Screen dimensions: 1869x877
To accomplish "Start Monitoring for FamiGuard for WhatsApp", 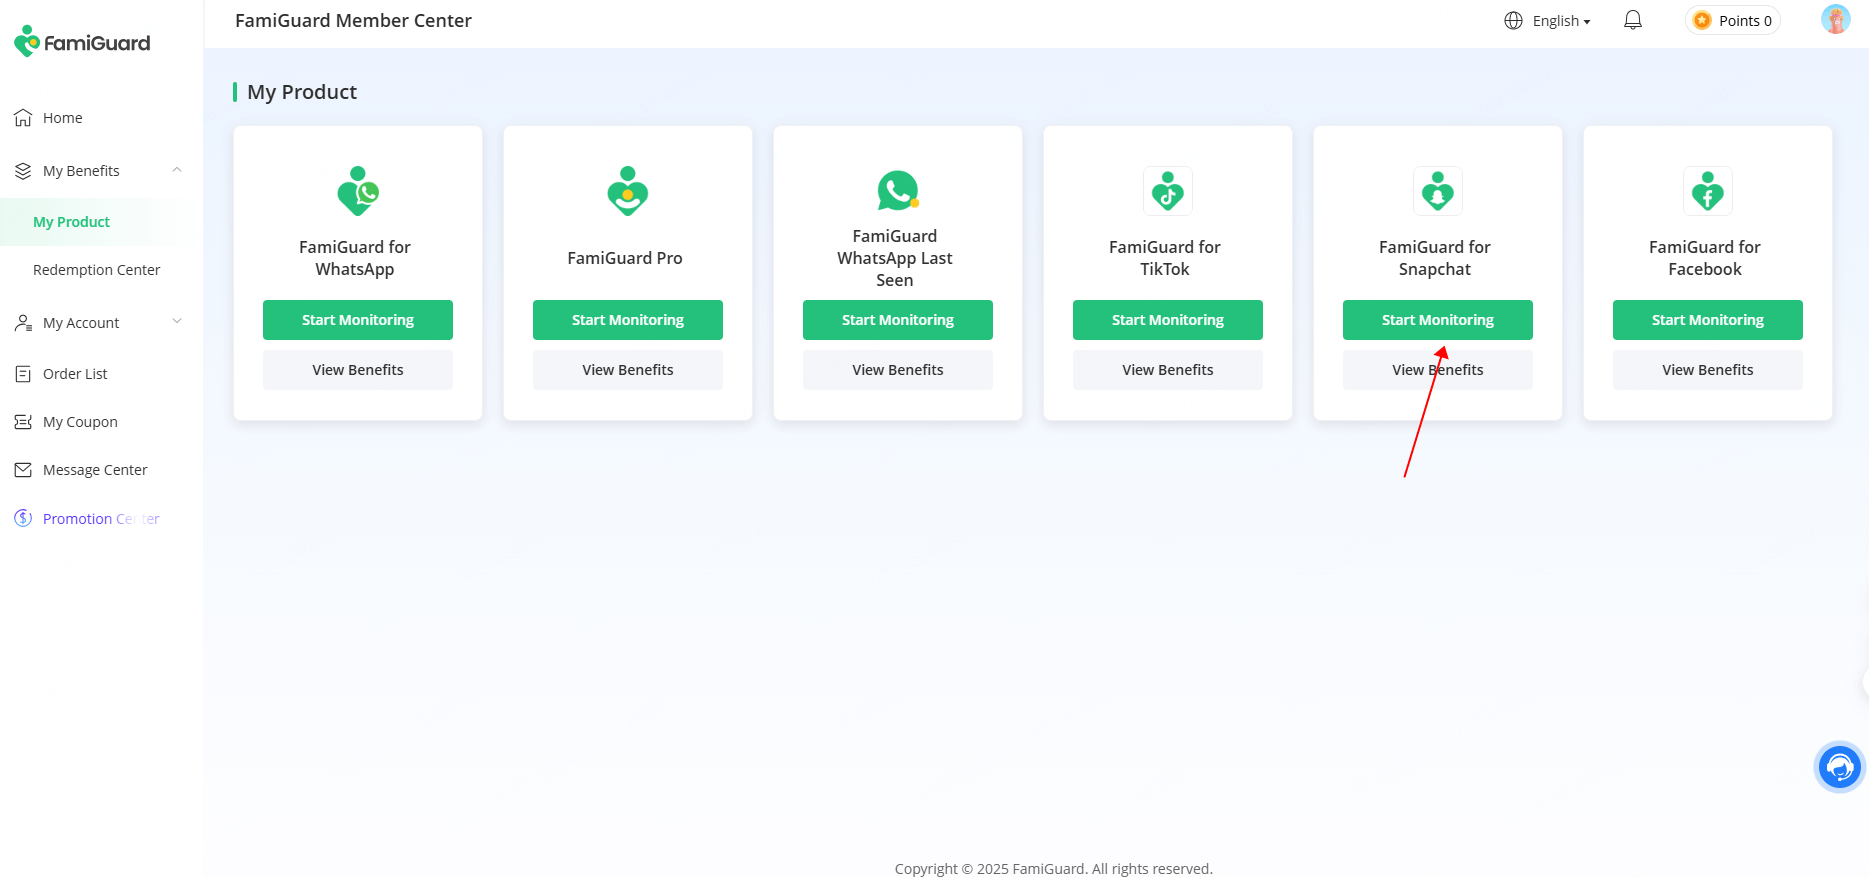I will pyautogui.click(x=358, y=320).
